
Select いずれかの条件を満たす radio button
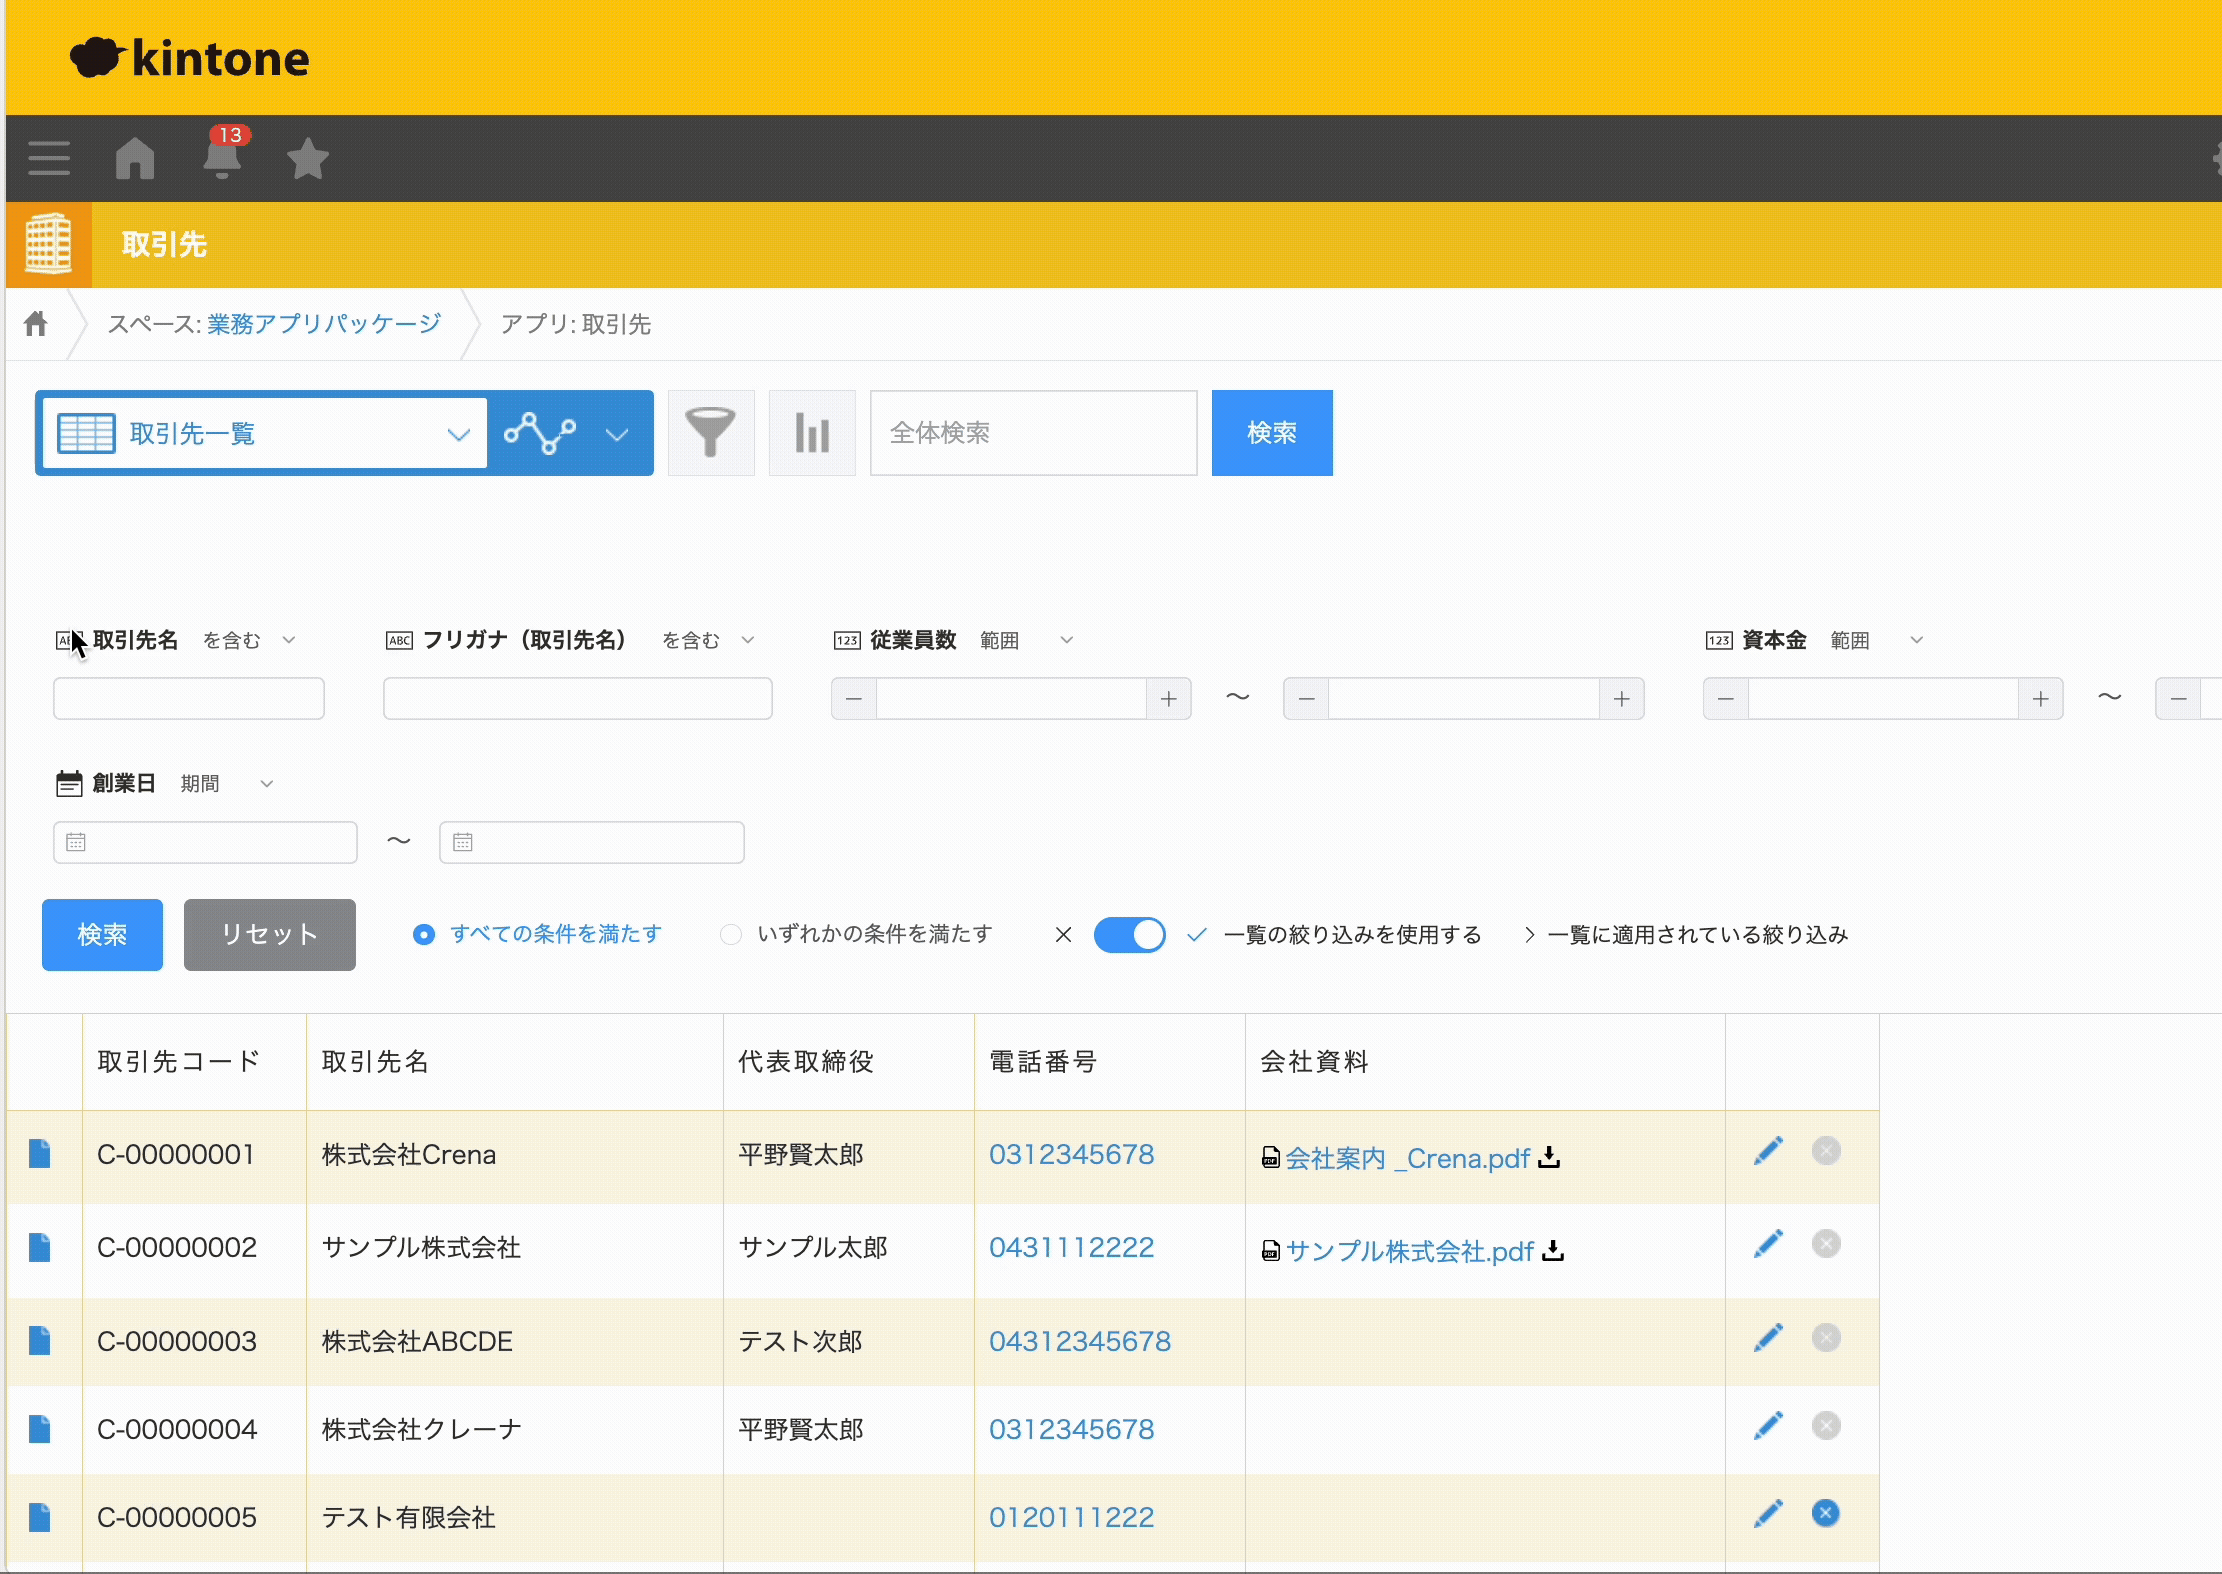click(x=731, y=934)
